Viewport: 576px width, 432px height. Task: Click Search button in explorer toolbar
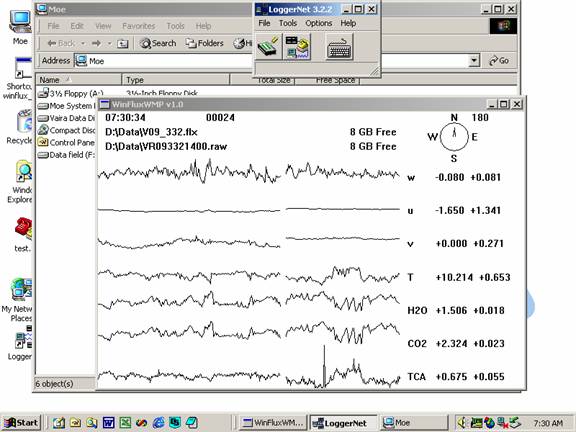158,43
